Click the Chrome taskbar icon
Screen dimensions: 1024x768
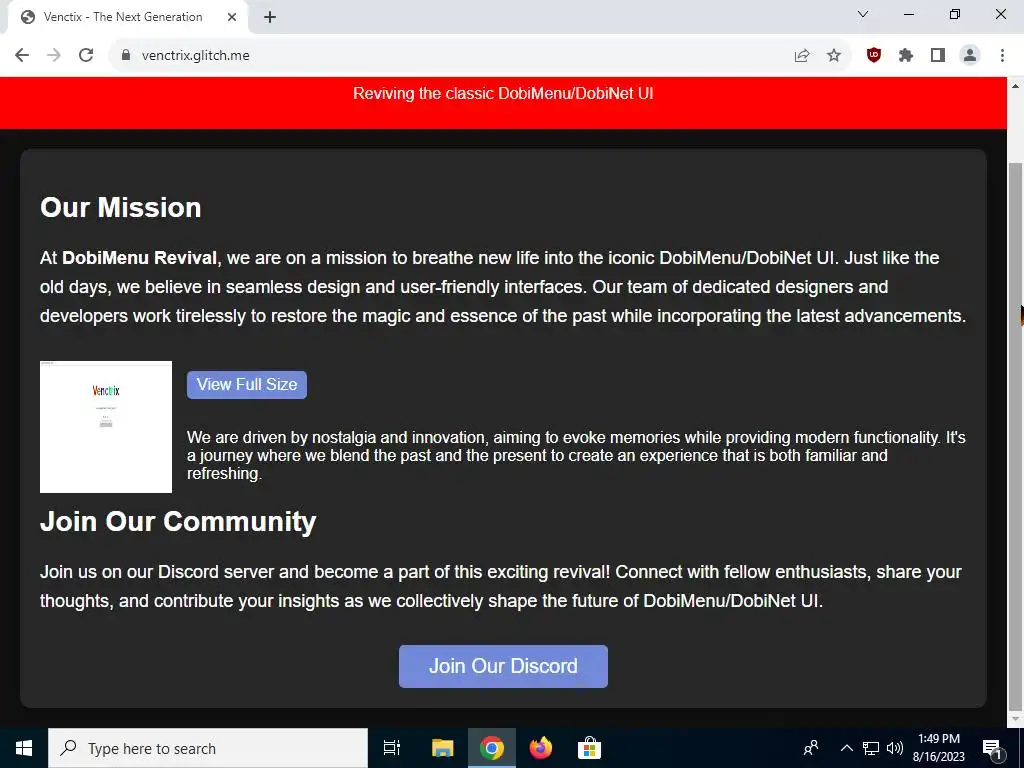point(492,748)
